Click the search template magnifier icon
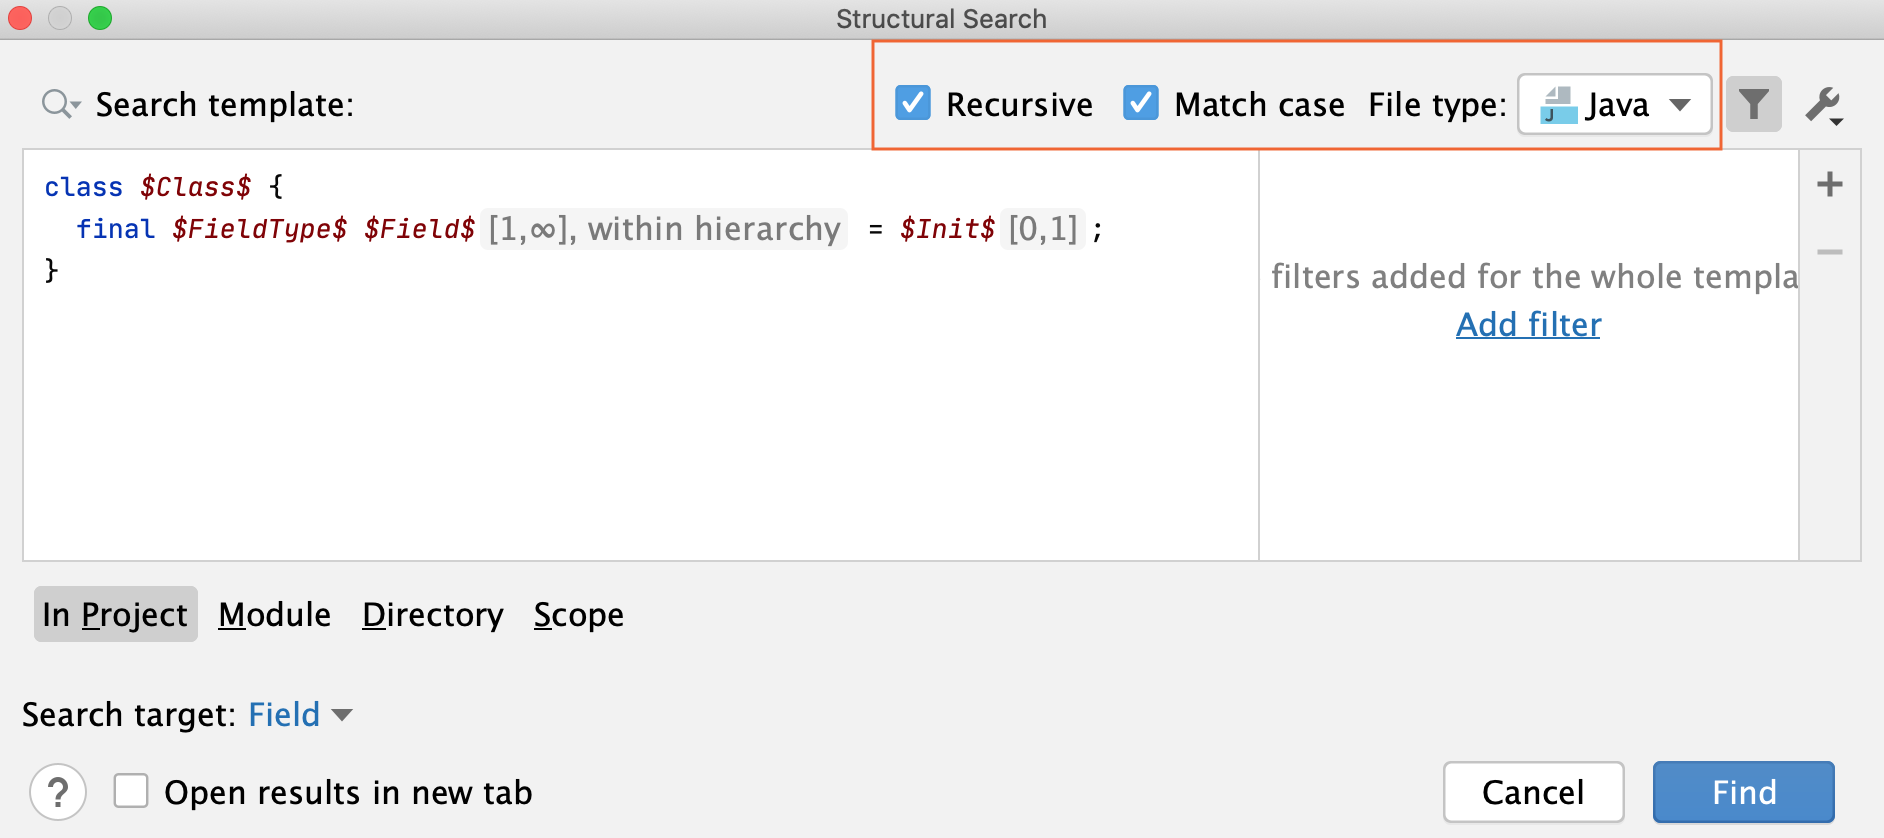This screenshot has width=1884, height=838. [54, 103]
